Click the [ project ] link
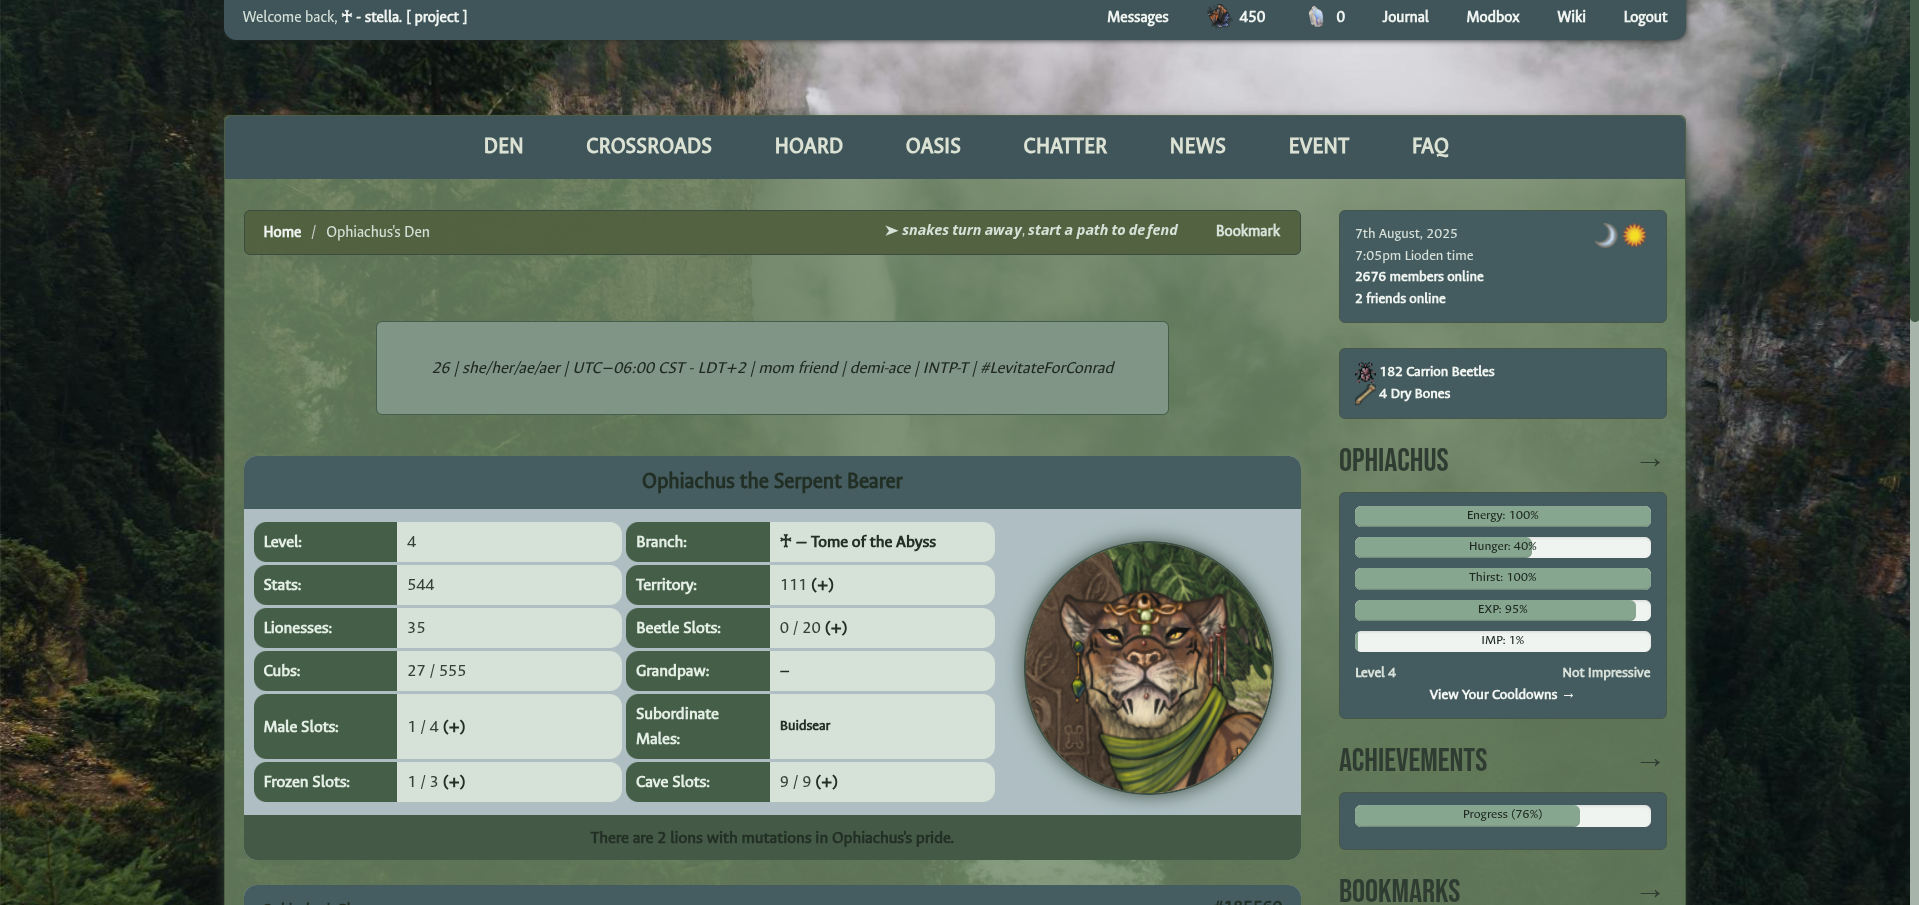This screenshot has height=905, width=1919. coord(437,17)
